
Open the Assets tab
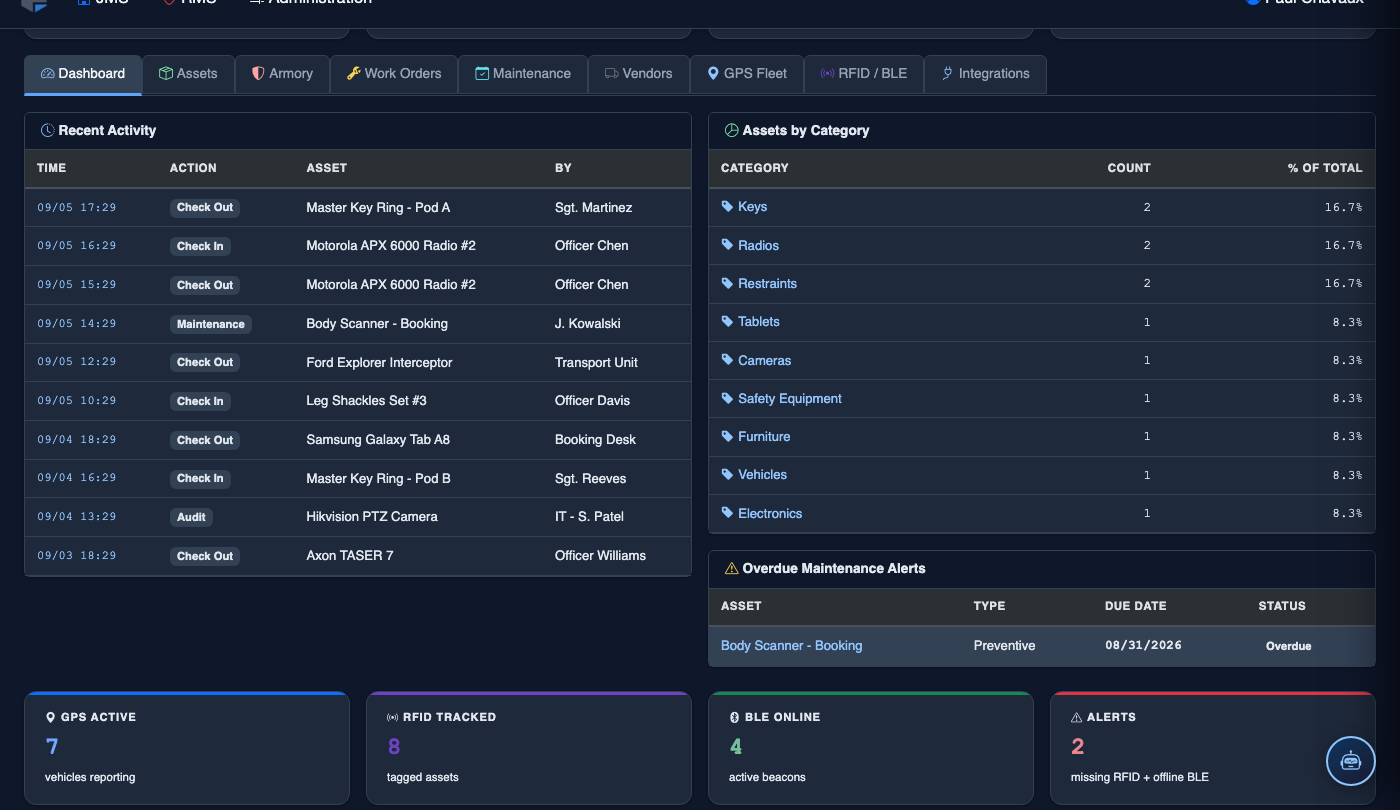tap(188, 74)
